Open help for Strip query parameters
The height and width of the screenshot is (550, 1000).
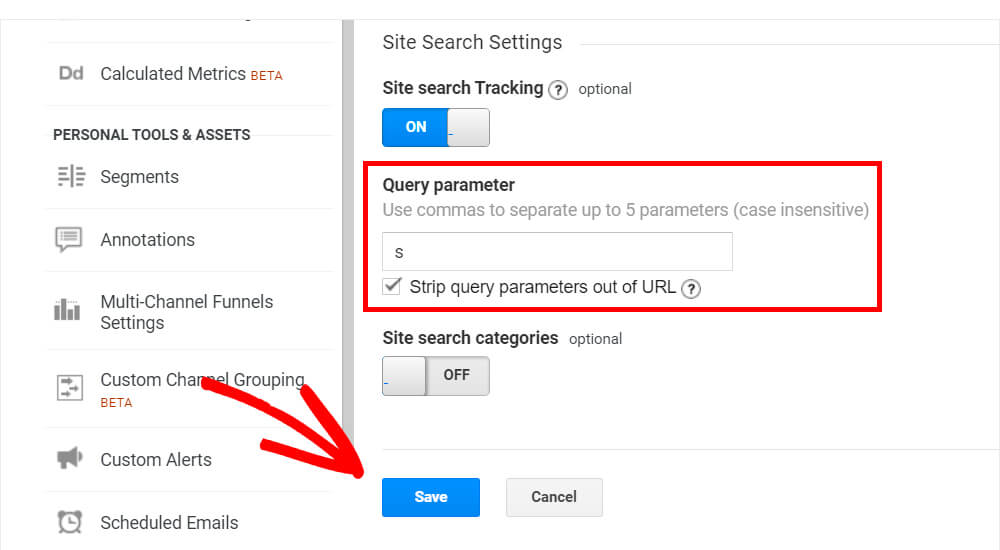[691, 289]
